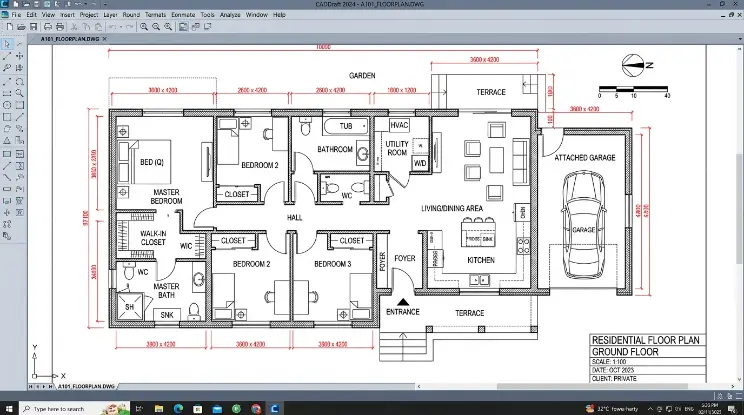The width and height of the screenshot is (744, 415).
Task: Click the taskbar search box
Action: click(75, 408)
